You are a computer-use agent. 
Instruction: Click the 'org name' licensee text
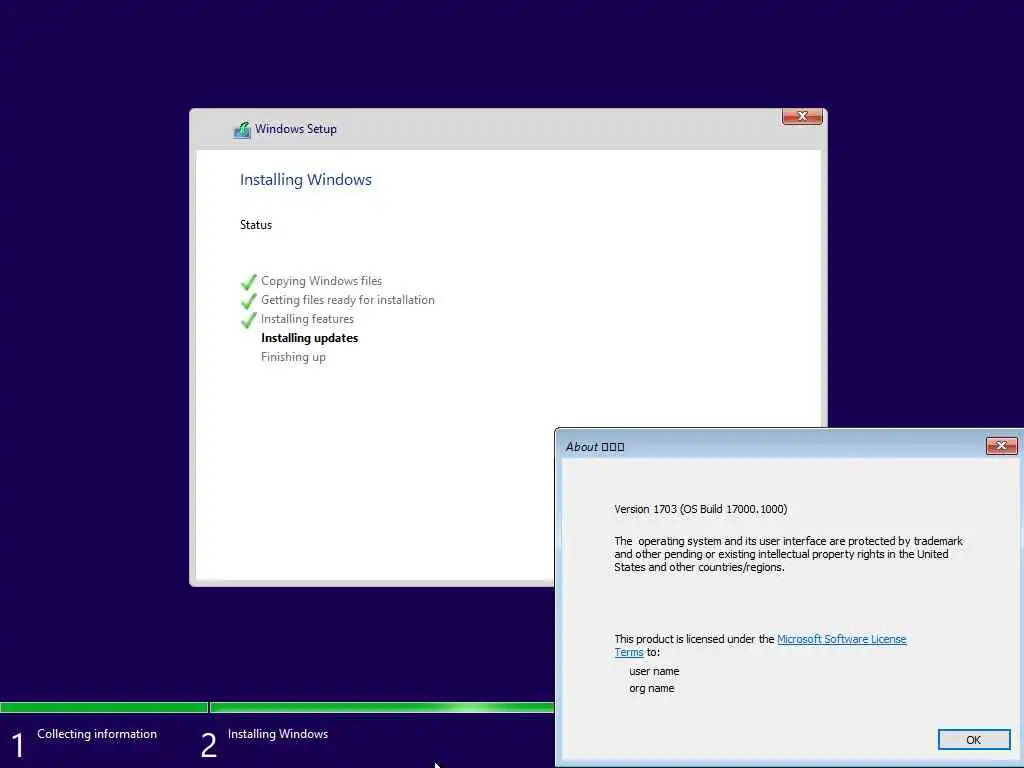652,688
